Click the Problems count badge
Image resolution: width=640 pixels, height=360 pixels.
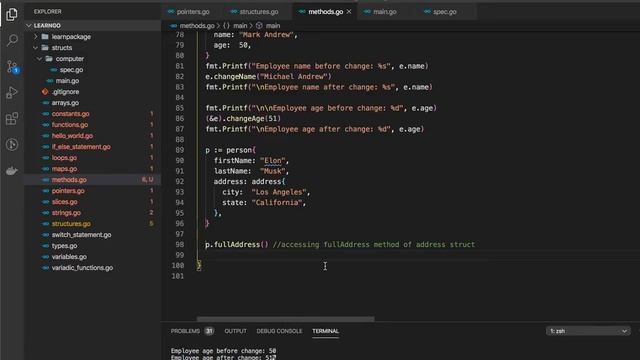[209, 331]
